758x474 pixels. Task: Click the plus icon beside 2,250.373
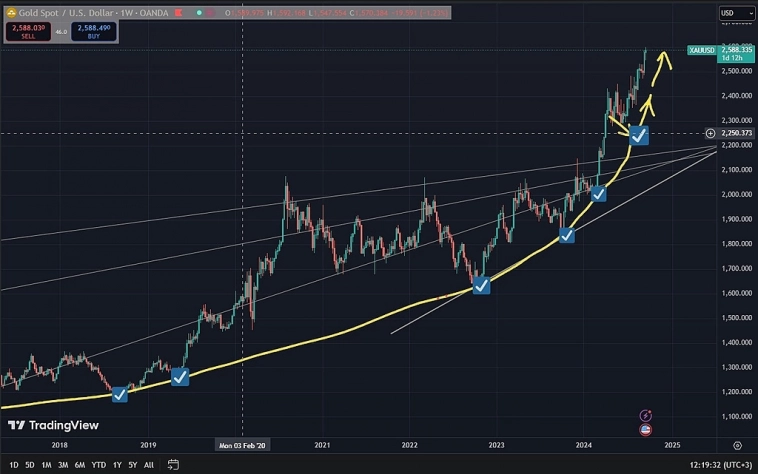pyautogui.click(x=710, y=133)
